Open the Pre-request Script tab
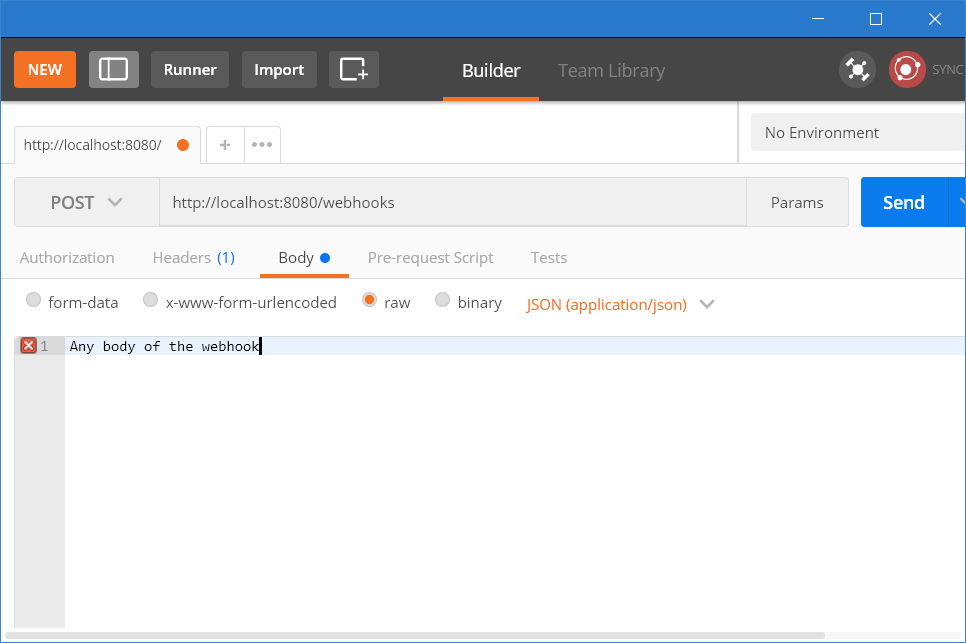Image resolution: width=966 pixels, height=643 pixels. 430,257
